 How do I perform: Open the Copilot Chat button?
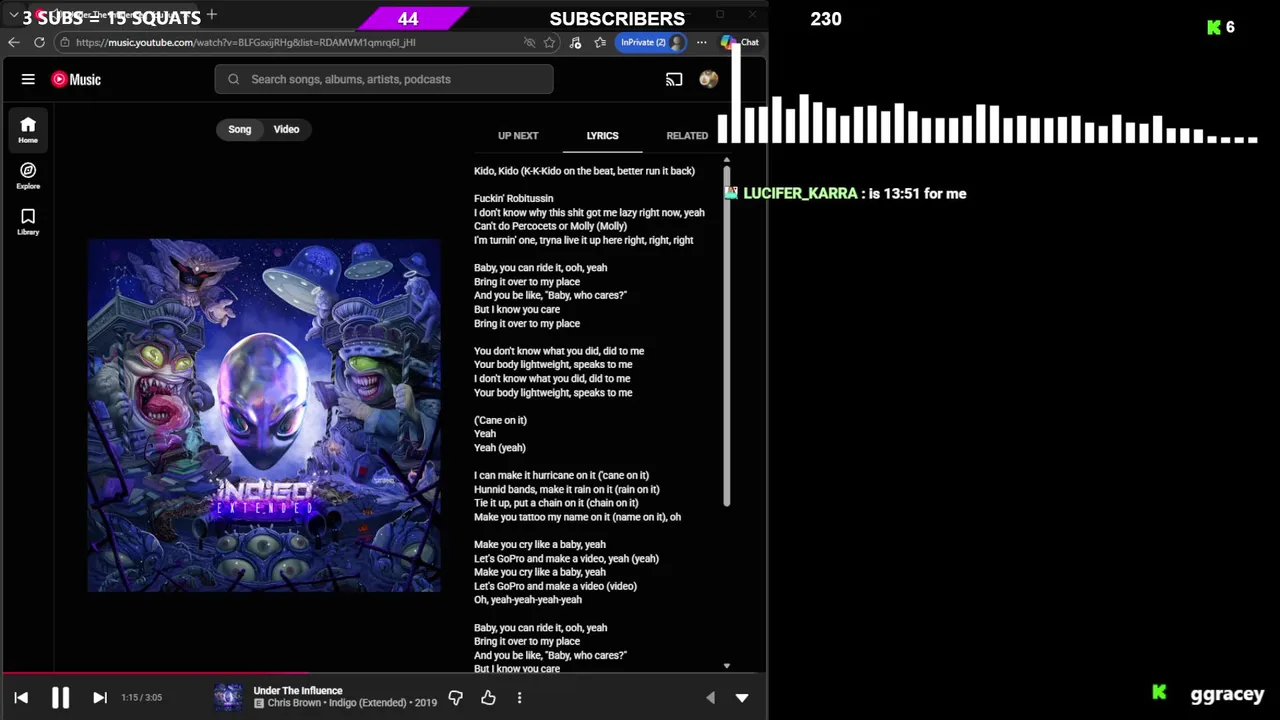click(x=741, y=42)
